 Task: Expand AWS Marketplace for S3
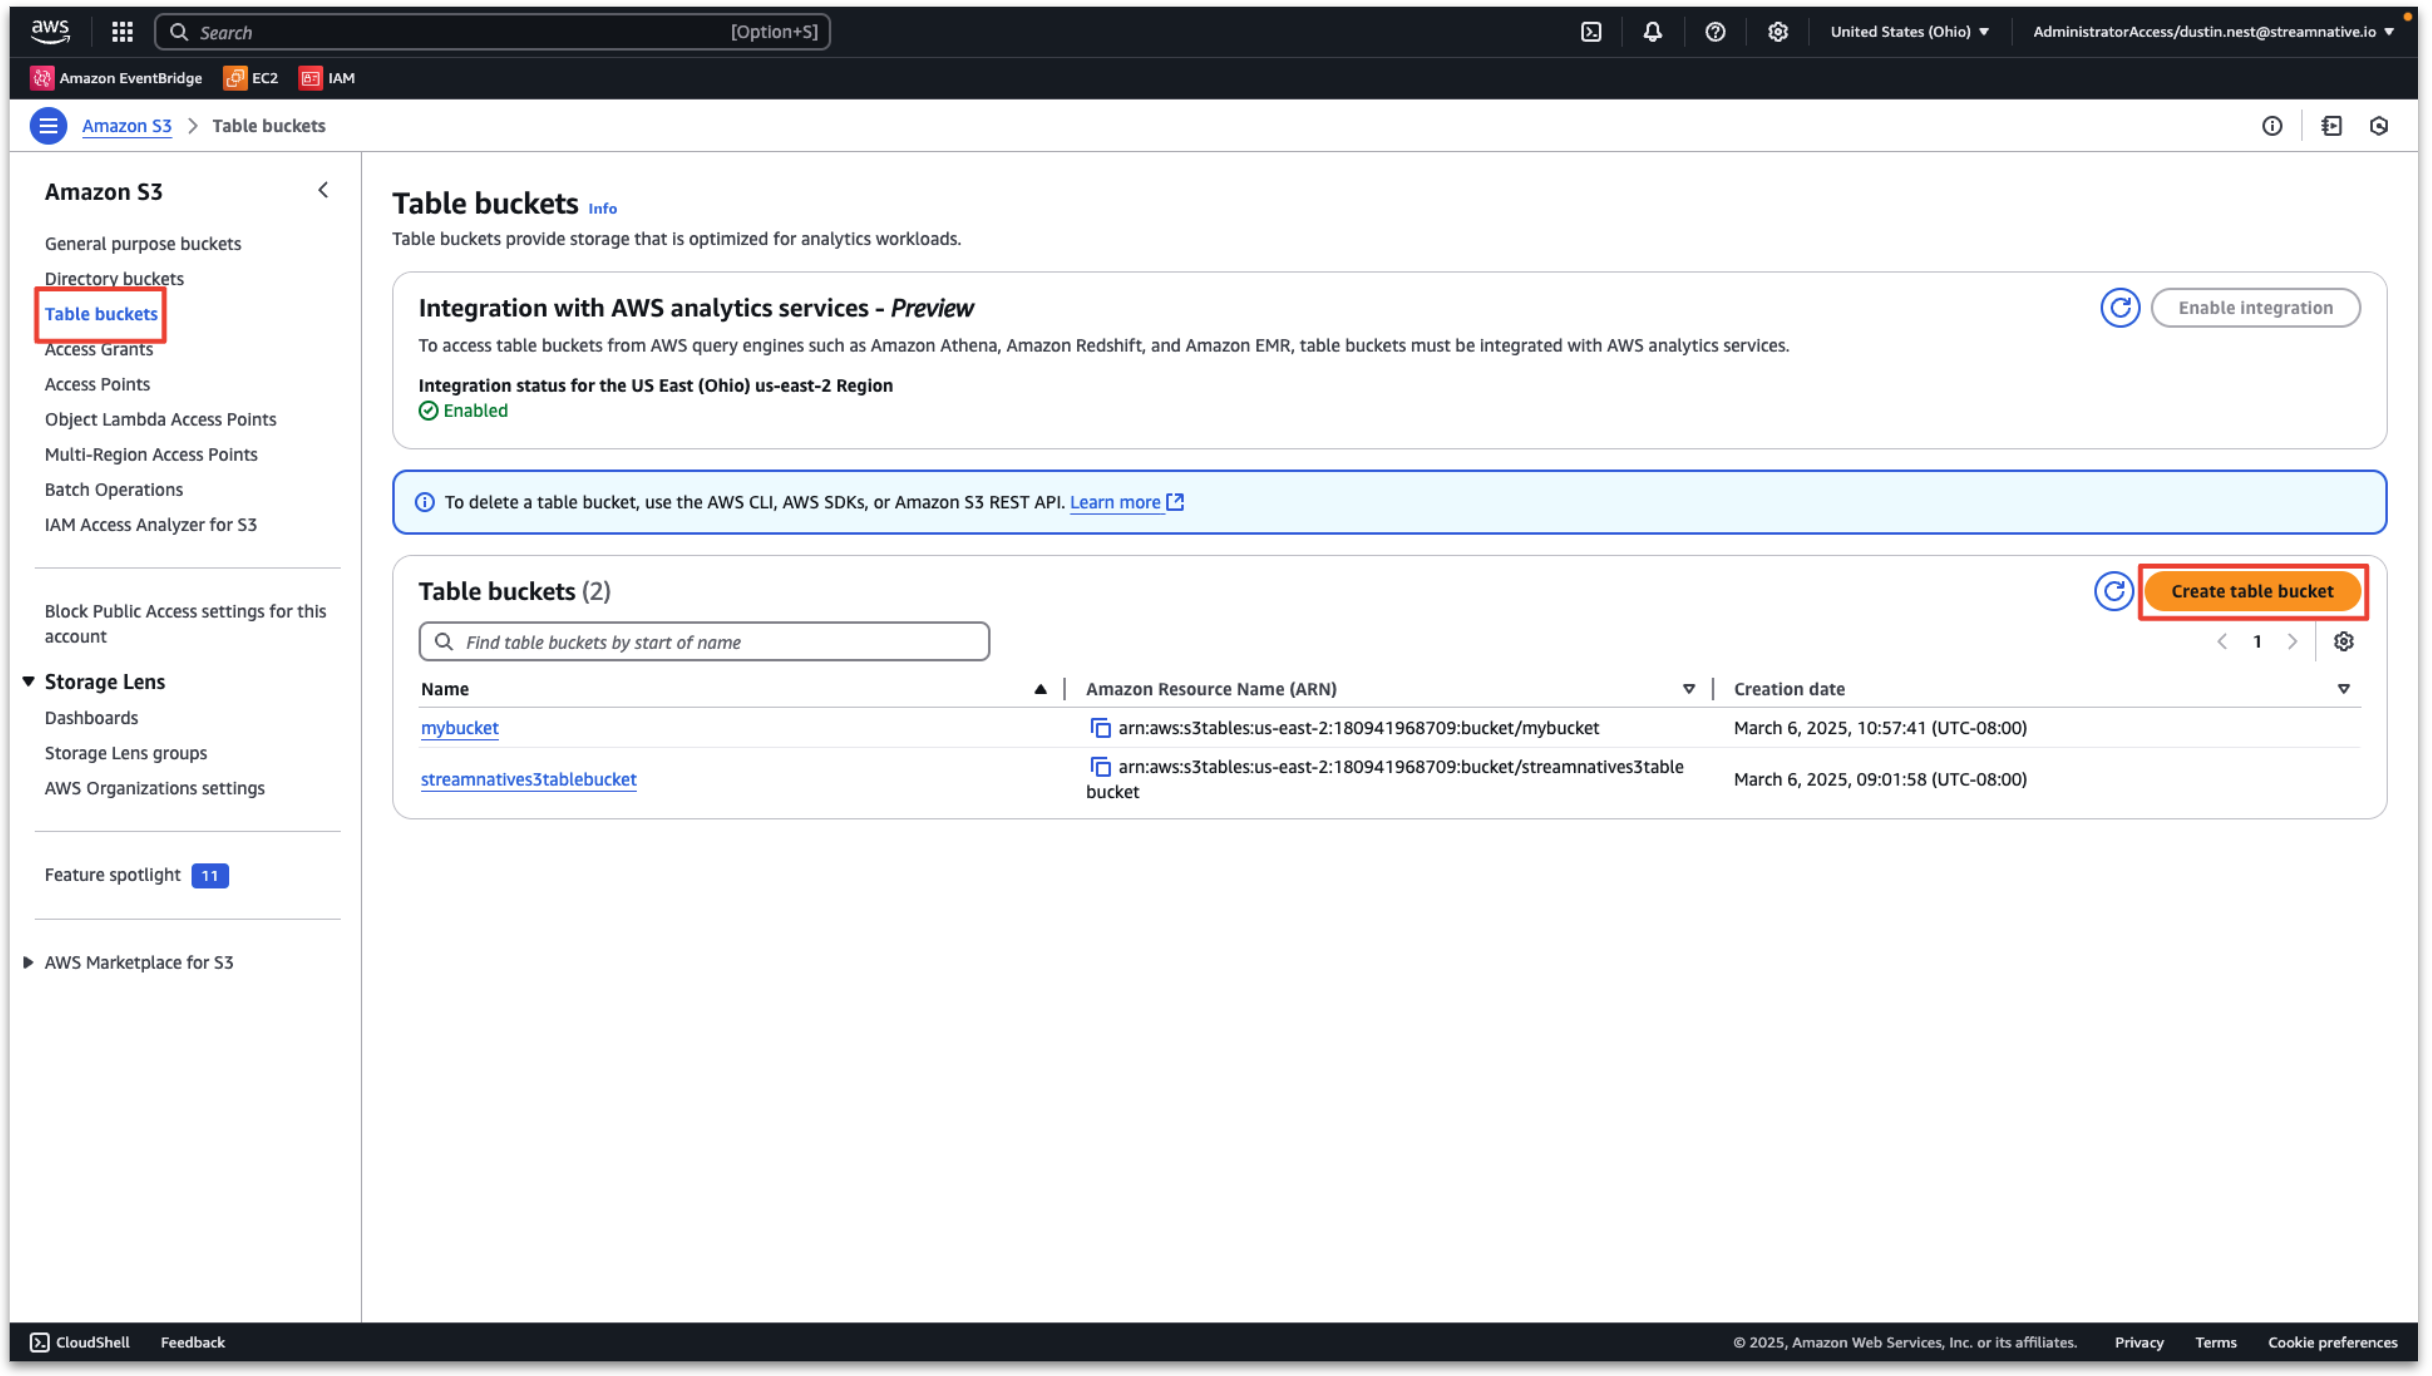(29, 962)
